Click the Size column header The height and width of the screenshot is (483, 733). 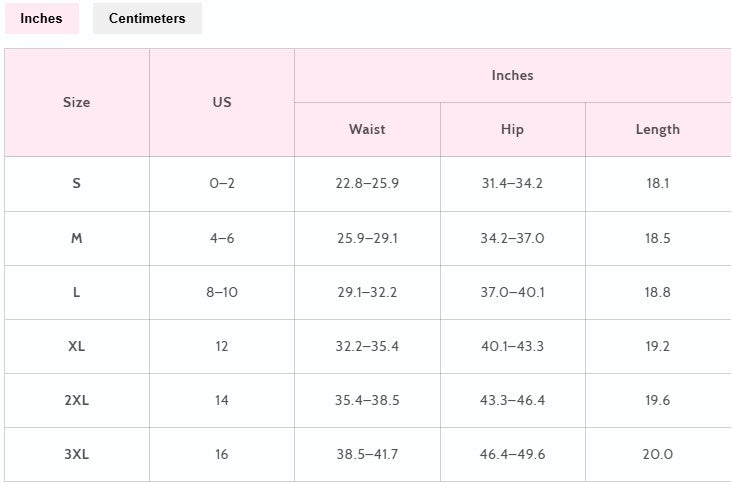[77, 102]
